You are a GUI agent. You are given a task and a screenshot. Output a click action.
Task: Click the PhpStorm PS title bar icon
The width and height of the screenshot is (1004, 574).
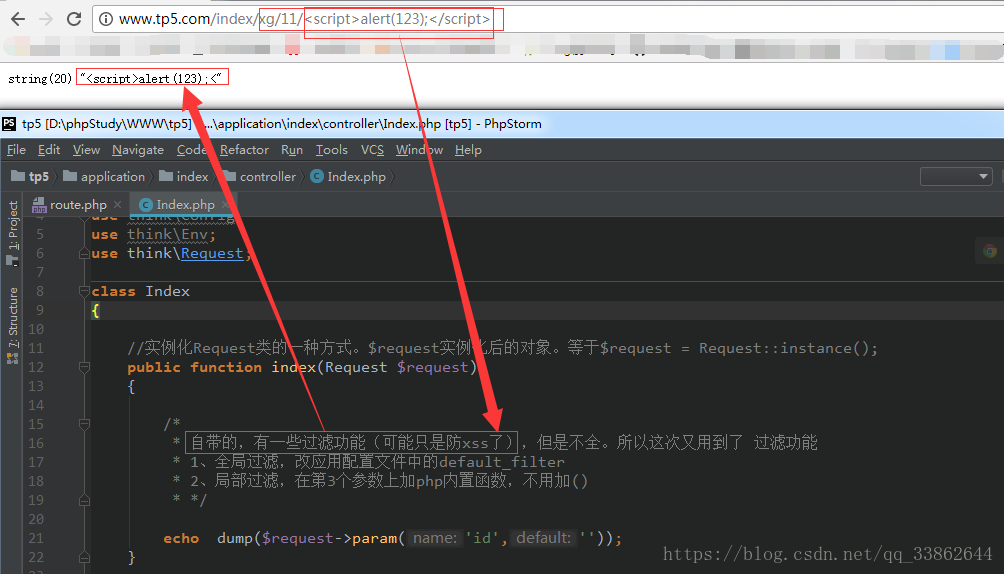(x=9, y=124)
